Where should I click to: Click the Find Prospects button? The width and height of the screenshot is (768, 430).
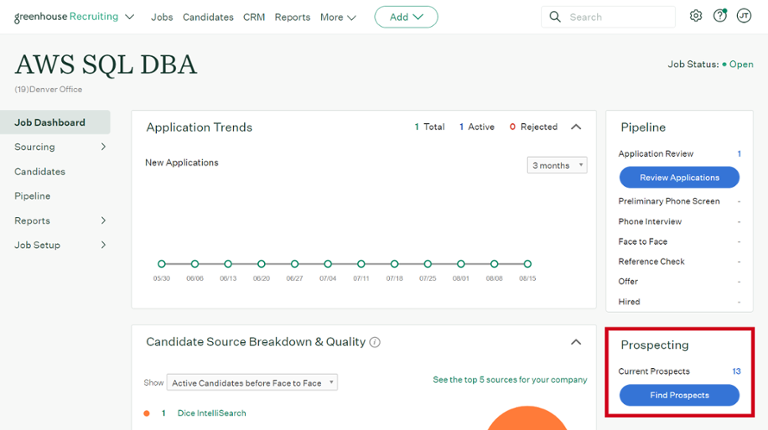(679, 395)
